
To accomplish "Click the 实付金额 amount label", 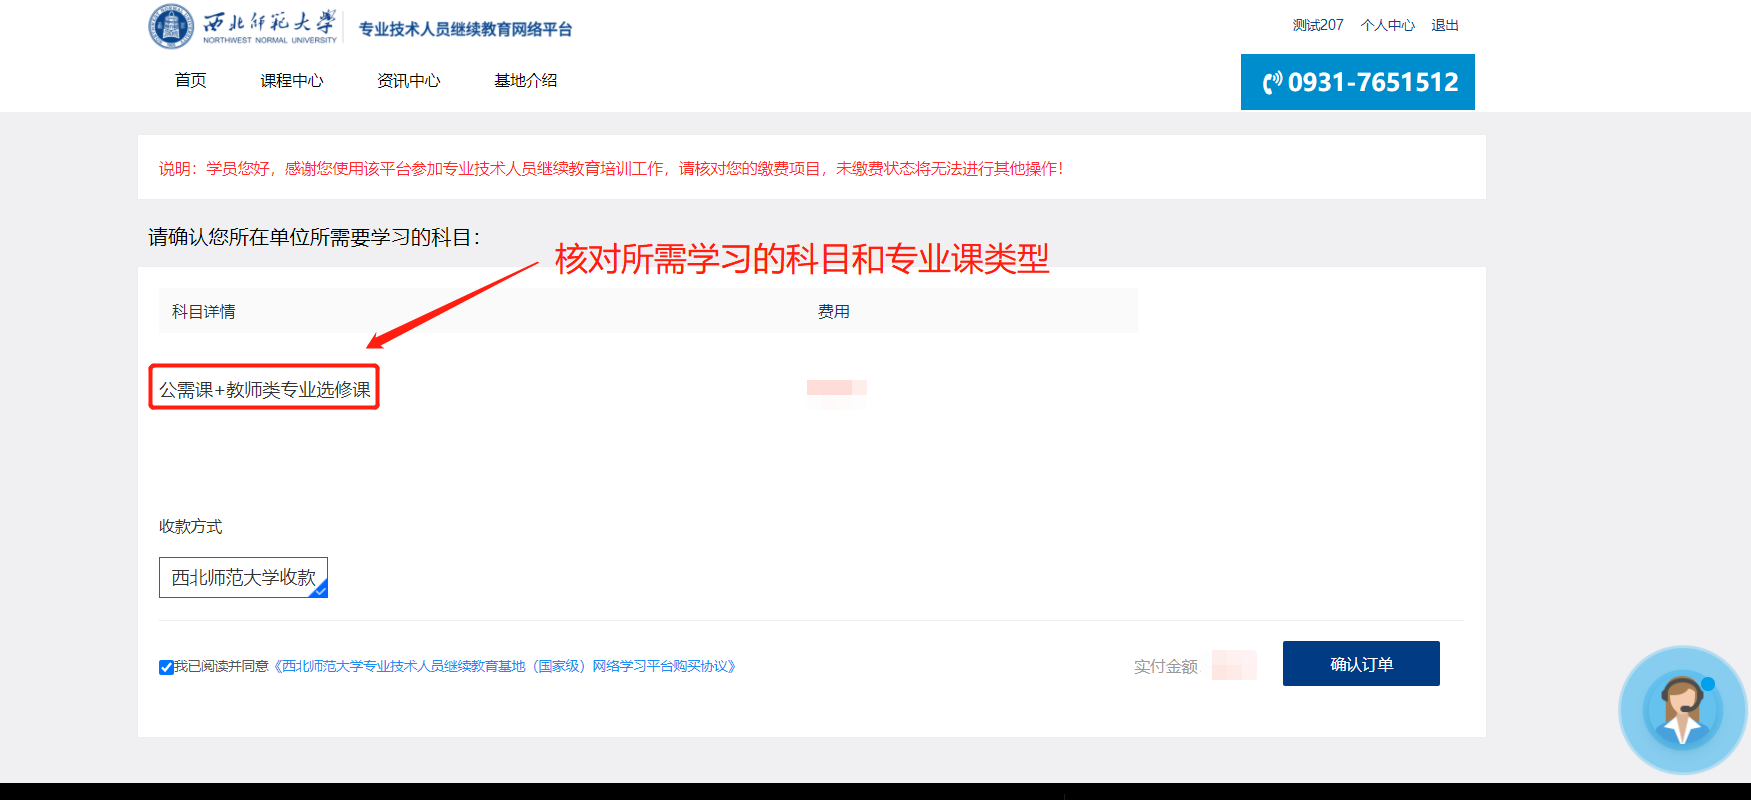I will [1165, 666].
